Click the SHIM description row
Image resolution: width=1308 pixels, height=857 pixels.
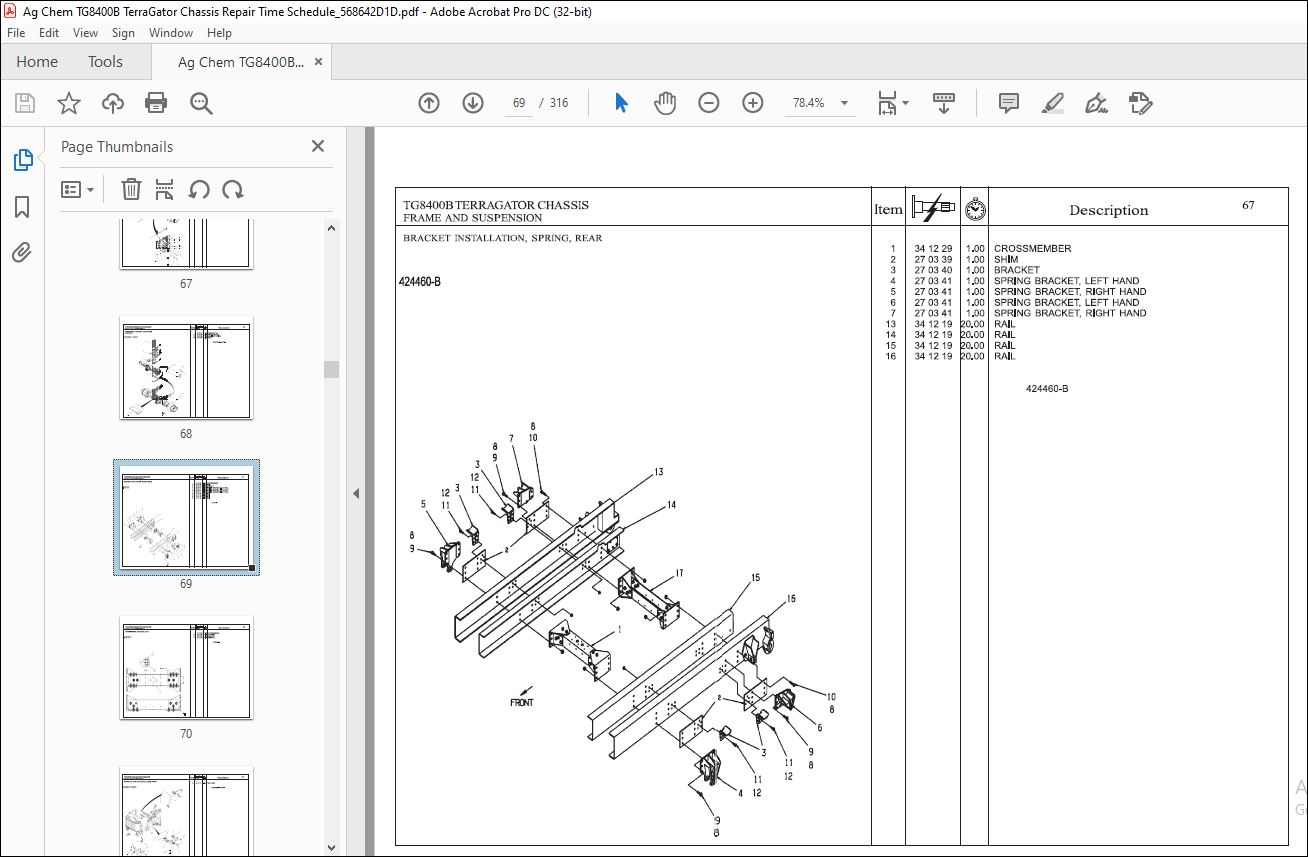coord(1006,260)
